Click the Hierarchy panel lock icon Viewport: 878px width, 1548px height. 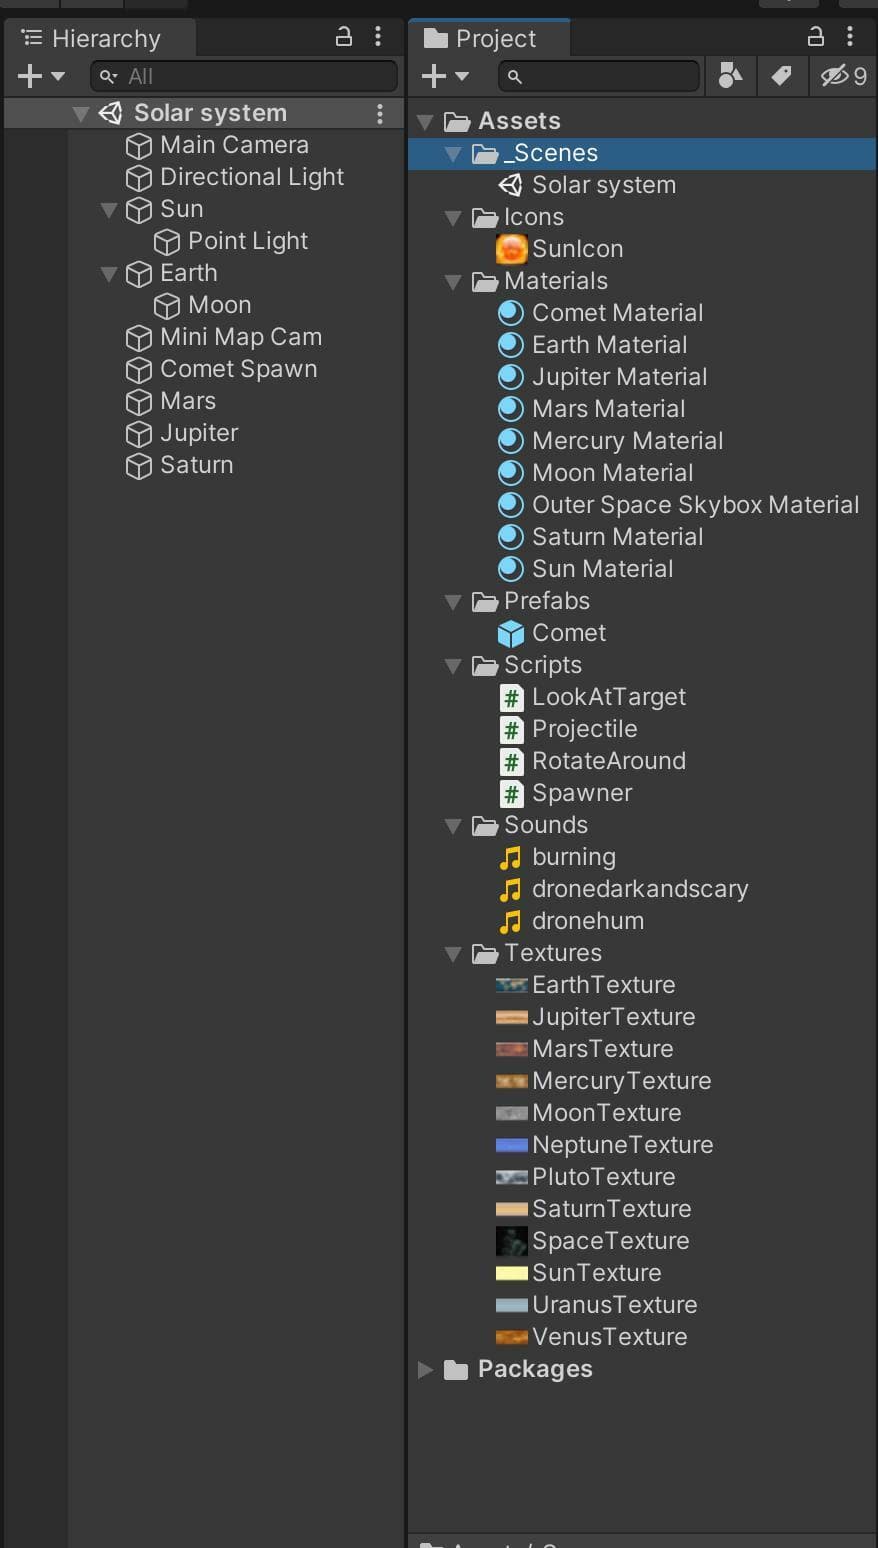pyautogui.click(x=343, y=37)
